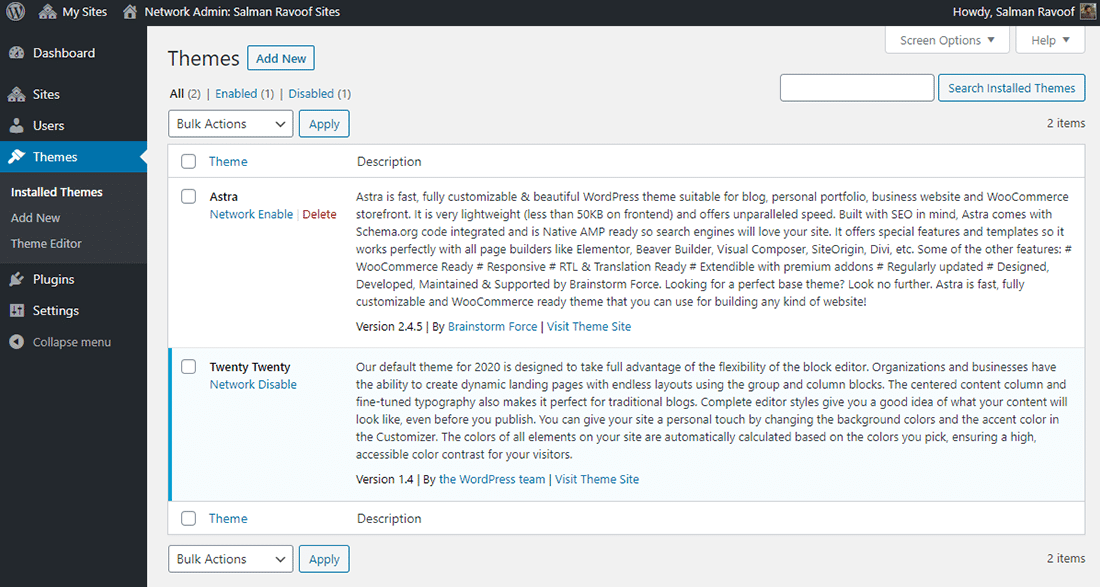Select the Sites menu icon
Image resolution: width=1100 pixels, height=587 pixels.
(18, 94)
